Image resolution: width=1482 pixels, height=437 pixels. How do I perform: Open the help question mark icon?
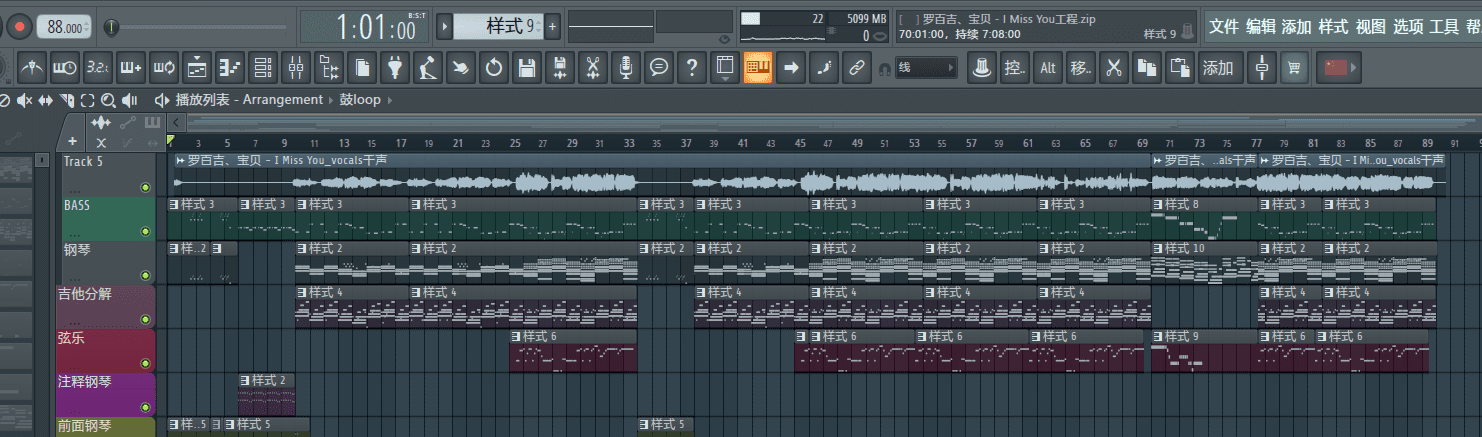(x=690, y=68)
